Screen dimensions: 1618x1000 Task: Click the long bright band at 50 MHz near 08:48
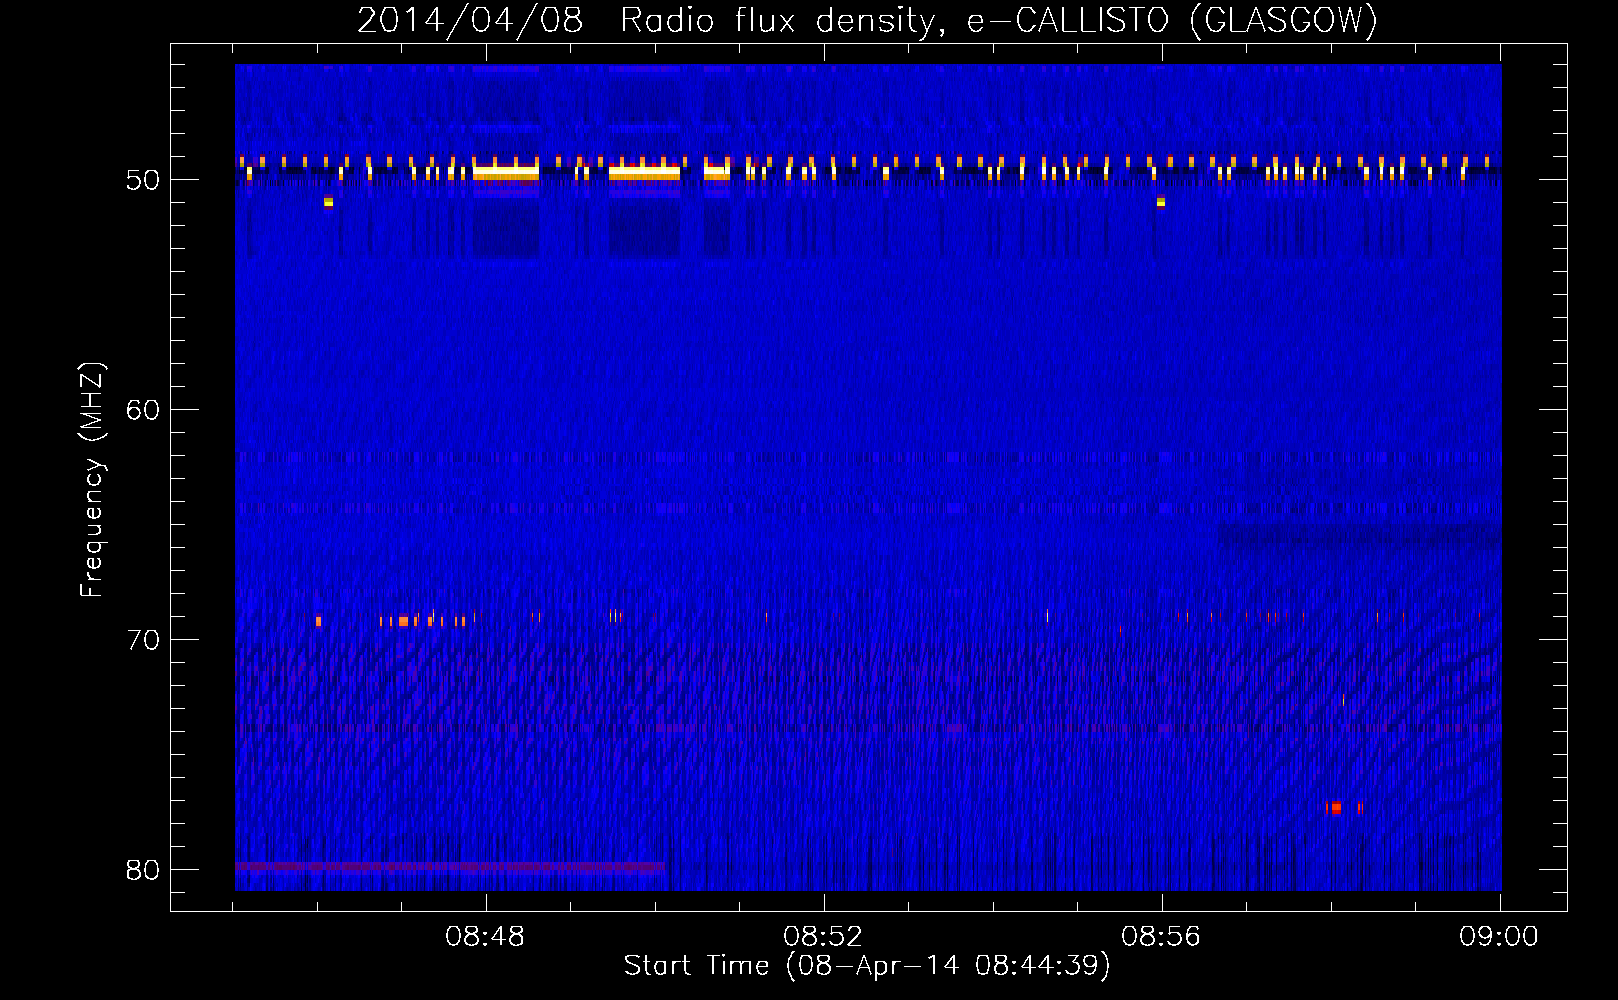point(506,172)
